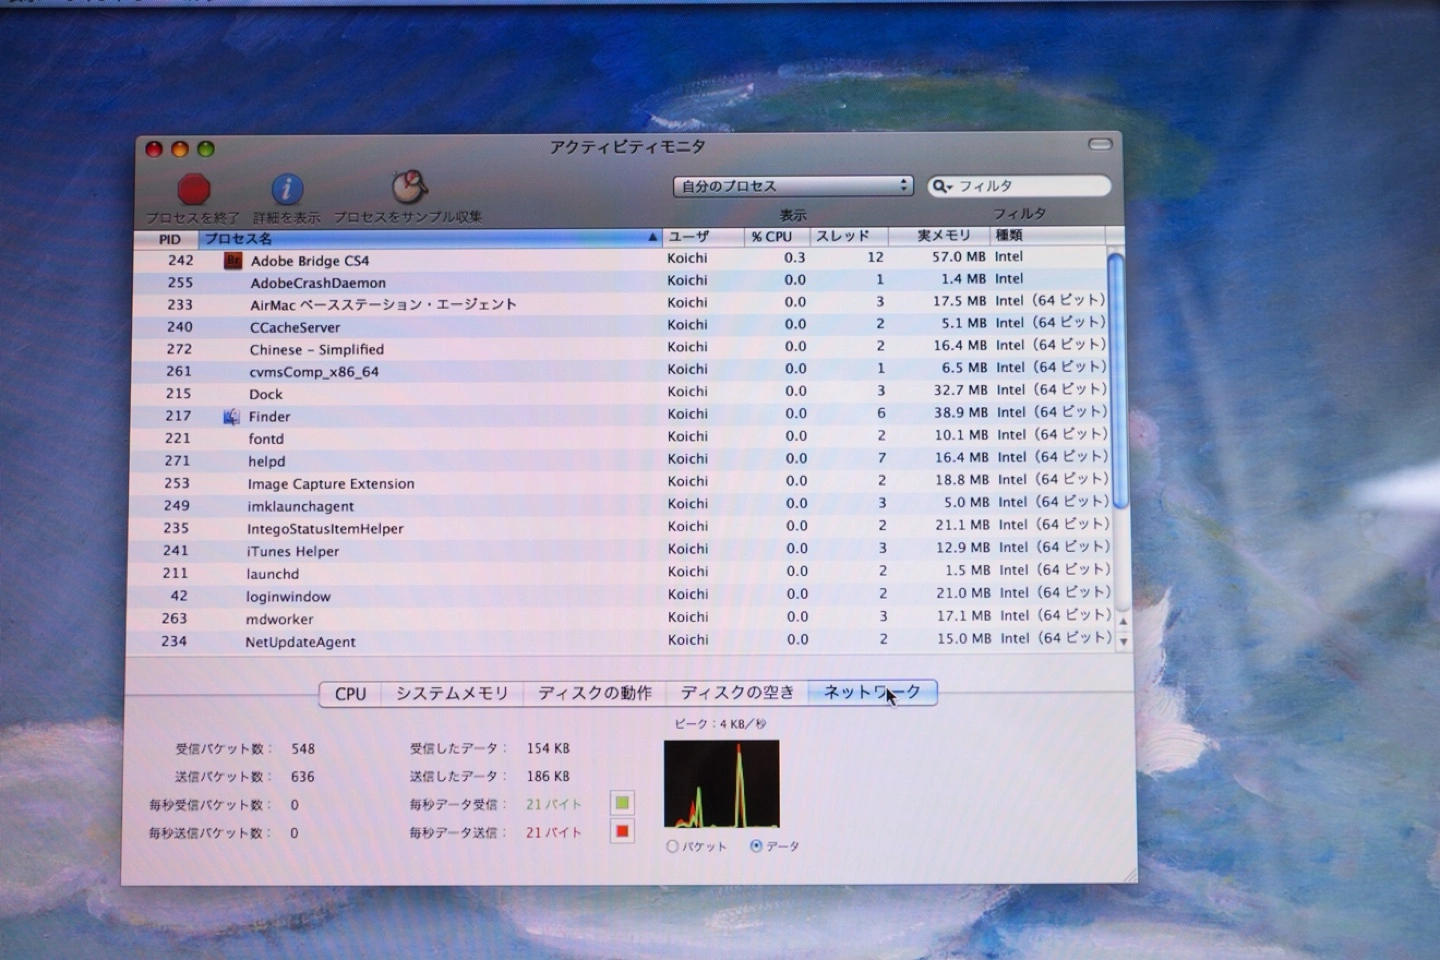Sort by the スレッド column header
Image resolution: width=1440 pixels, height=960 pixels.
(x=848, y=236)
